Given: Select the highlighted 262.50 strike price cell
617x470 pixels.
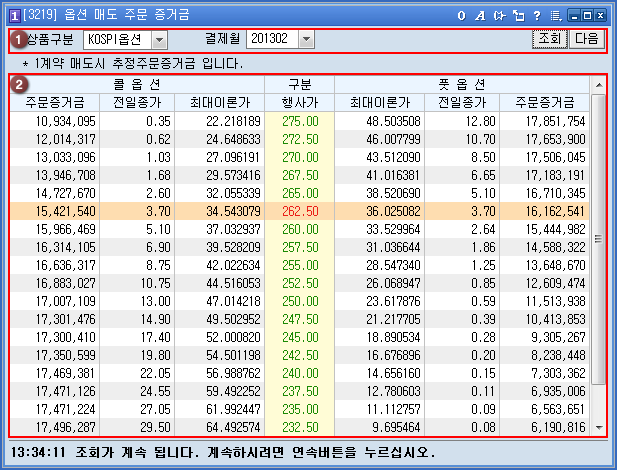Looking at the screenshot, I should click(300, 211).
